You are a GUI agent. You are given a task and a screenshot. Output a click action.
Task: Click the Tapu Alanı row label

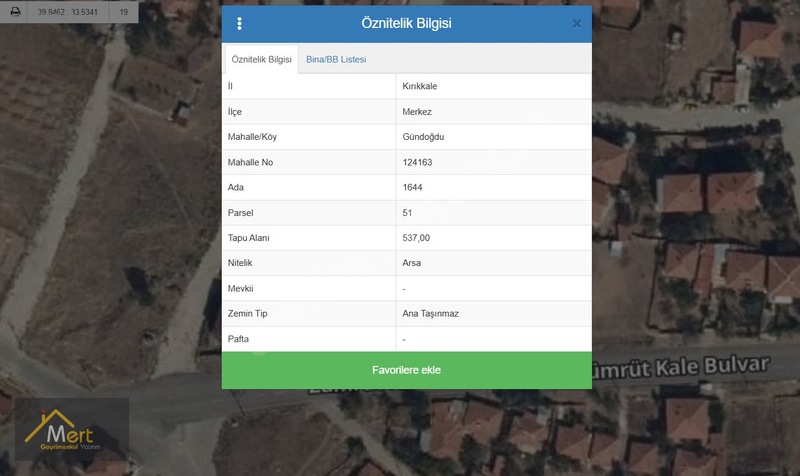click(248, 238)
